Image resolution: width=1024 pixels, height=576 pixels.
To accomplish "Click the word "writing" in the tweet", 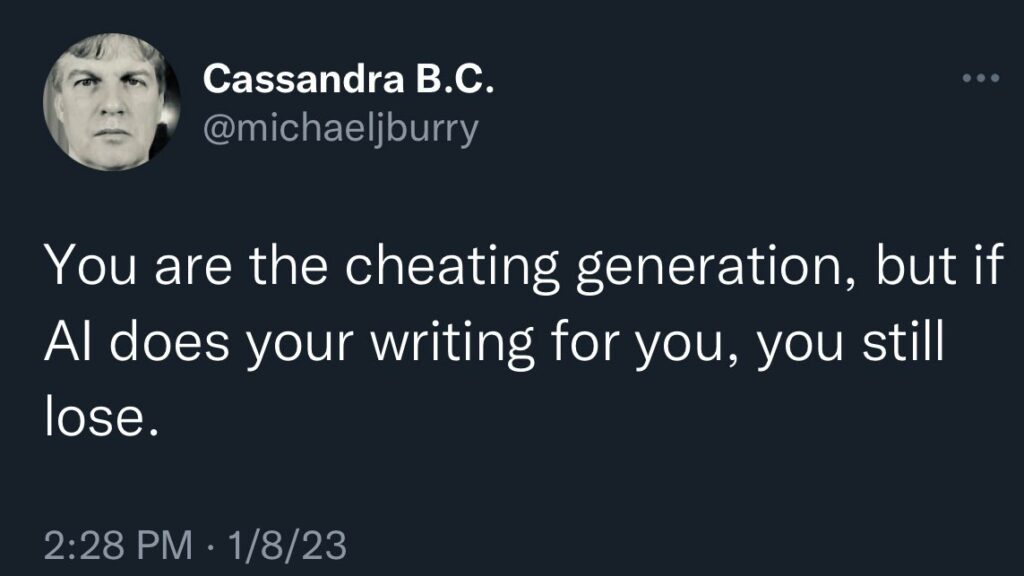I will 456,345.
